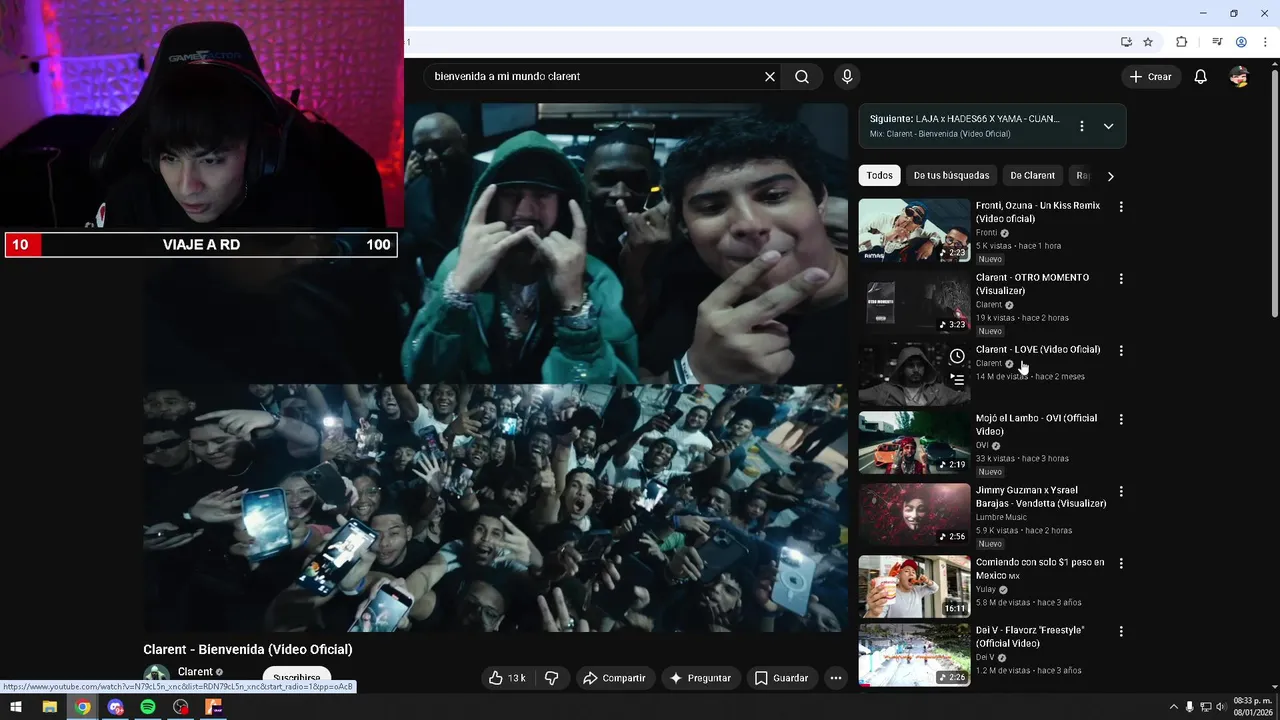Click the magnifier search button
This screenshot has width=1280, height=720.
tap(802, 77)
